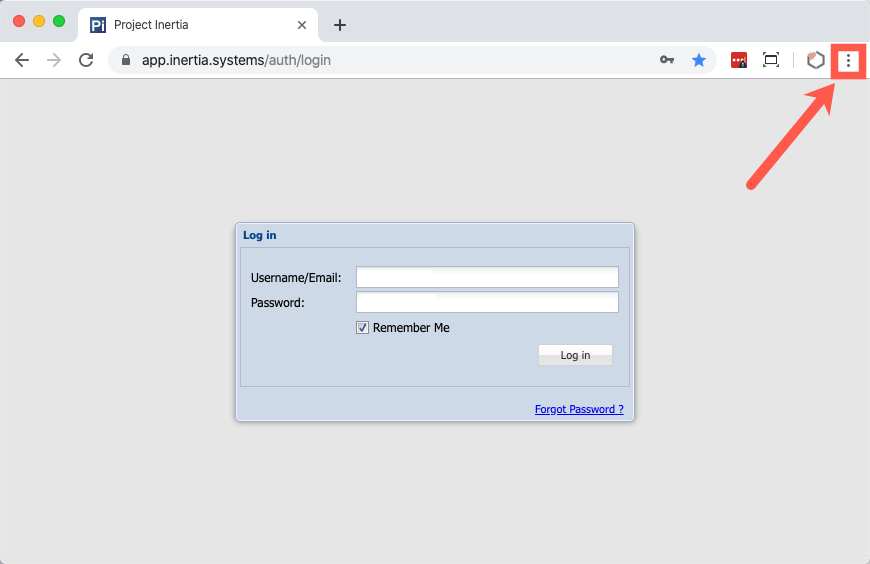Open Chrome's three-dot menu
This screenshot has height=564, width=870.
[848, 61]
